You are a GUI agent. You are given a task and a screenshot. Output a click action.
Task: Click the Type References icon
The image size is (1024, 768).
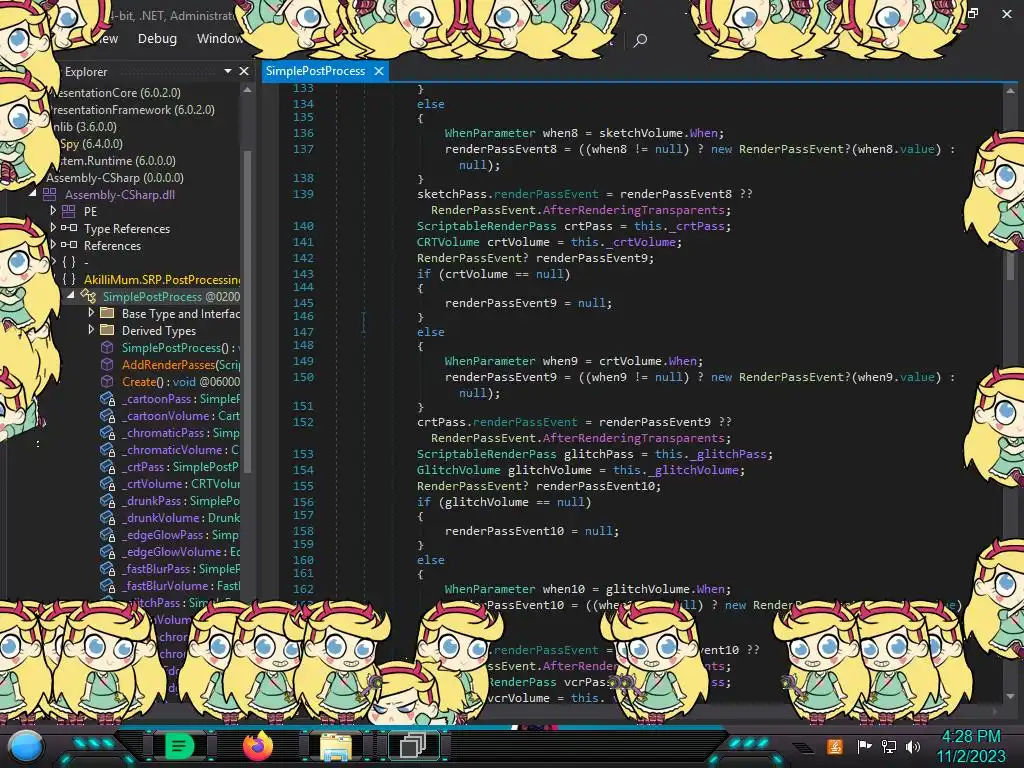pos(69,228)
